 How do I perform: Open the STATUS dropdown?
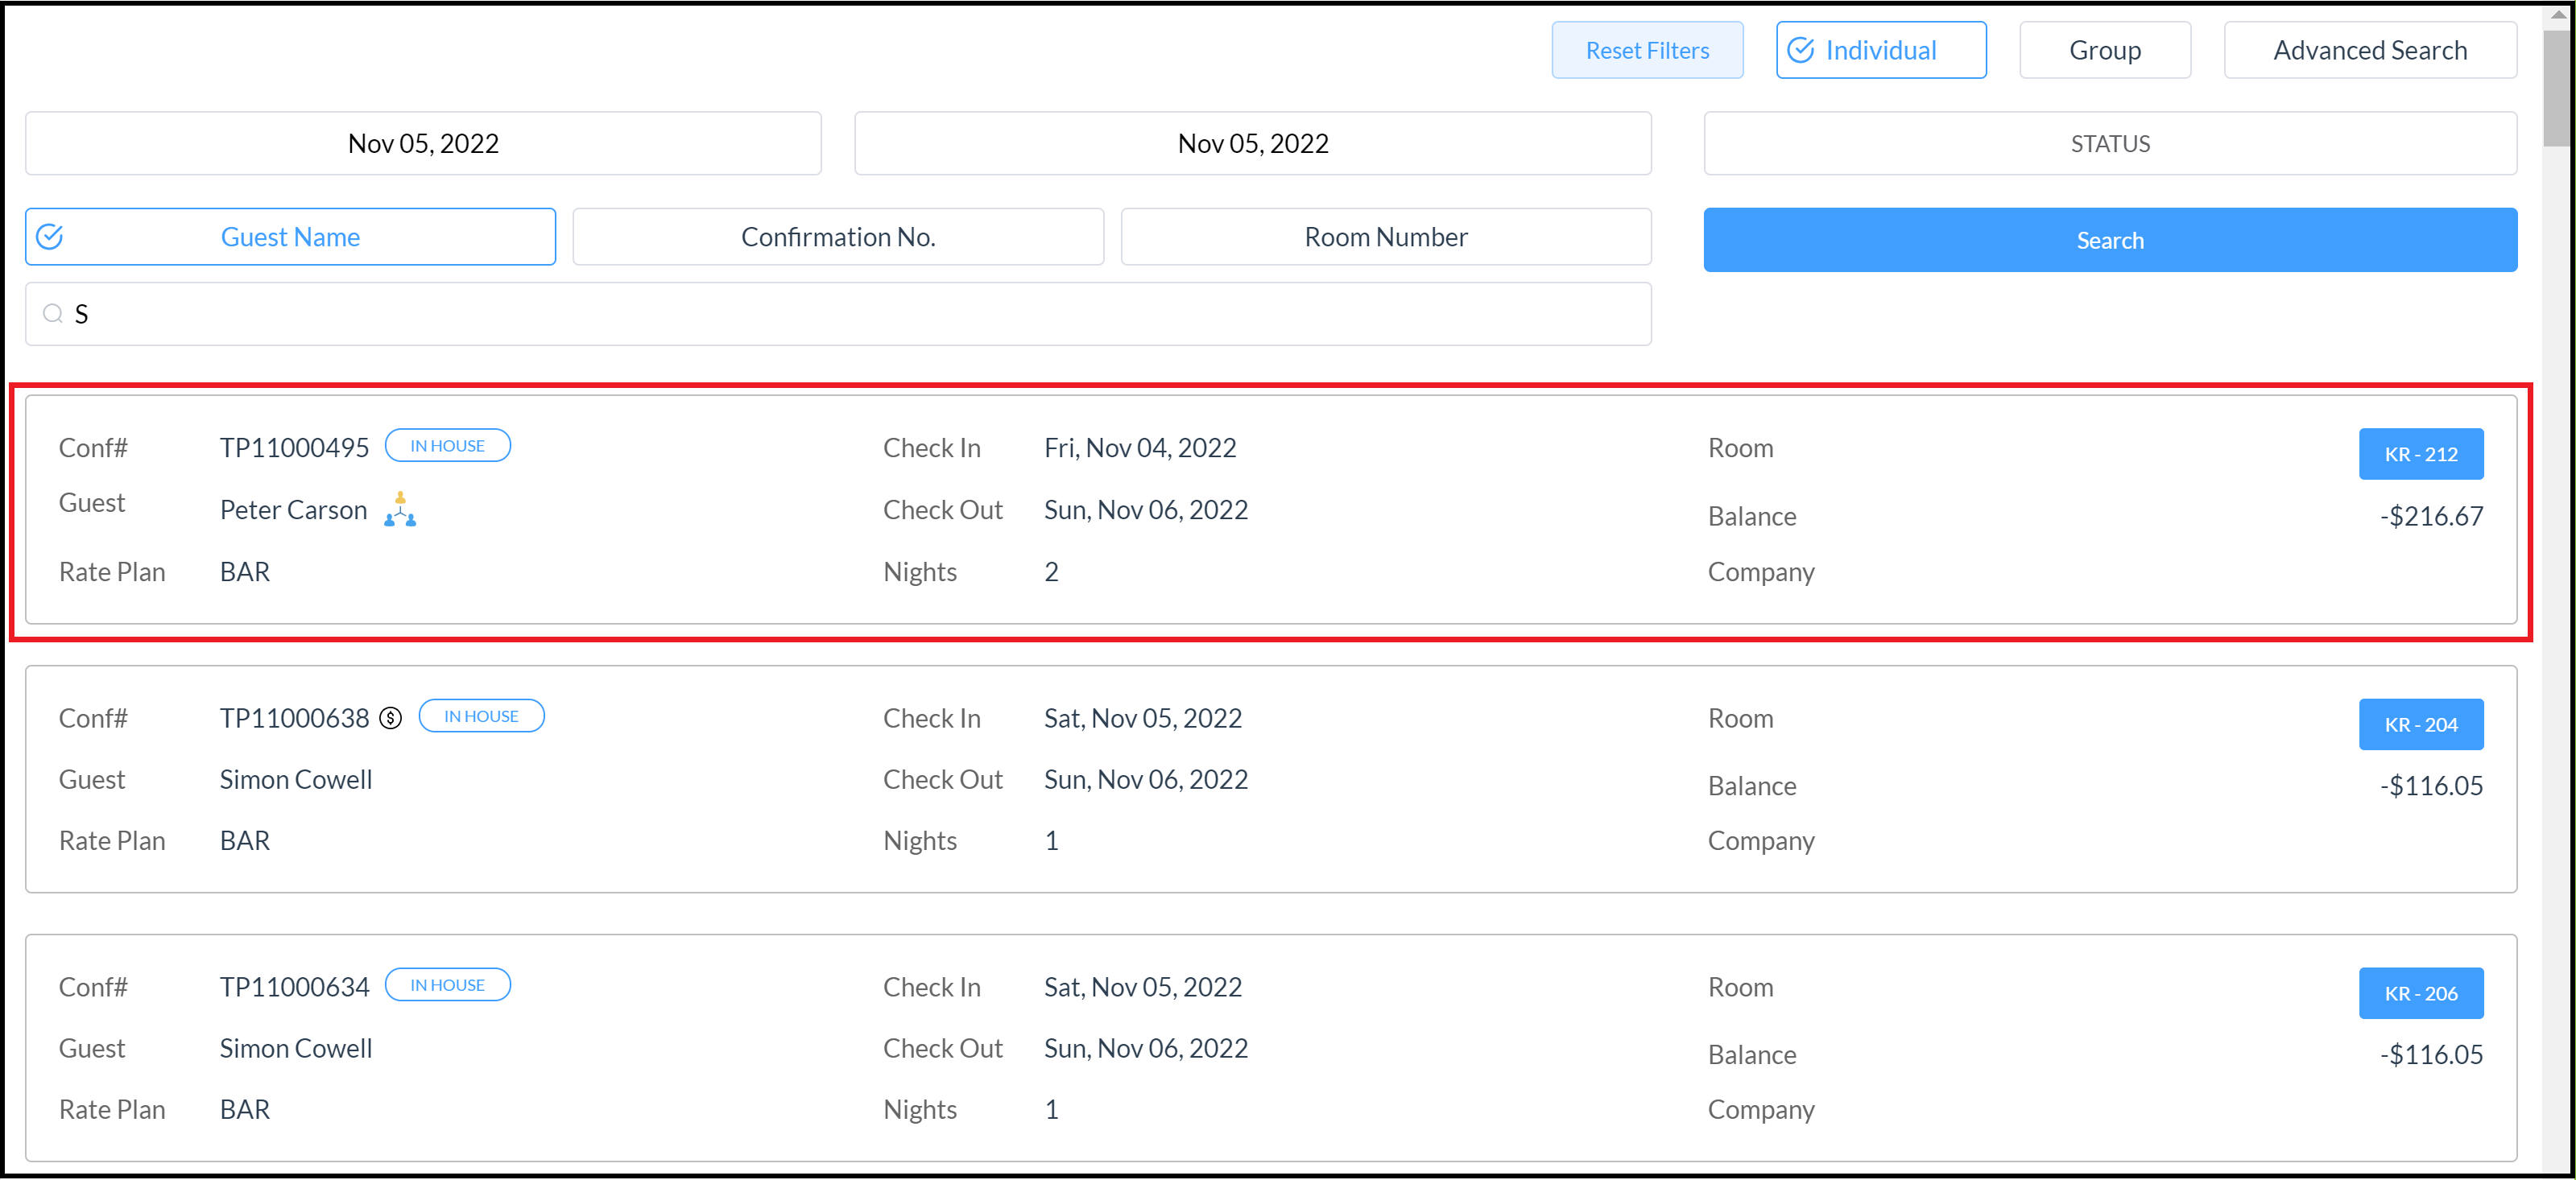(2109, 143)
